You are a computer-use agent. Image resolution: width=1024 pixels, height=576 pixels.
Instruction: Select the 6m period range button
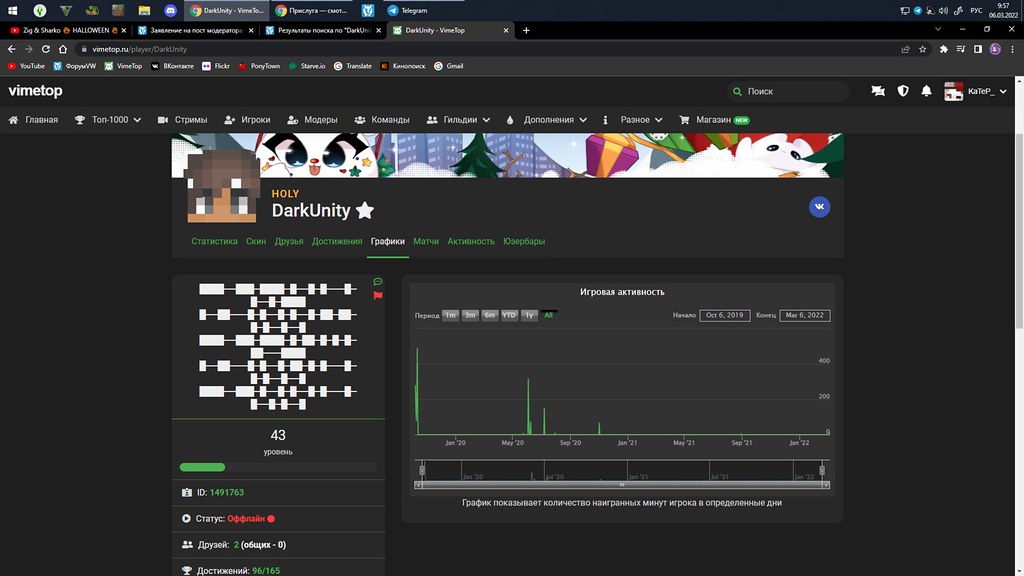point(489,315)
